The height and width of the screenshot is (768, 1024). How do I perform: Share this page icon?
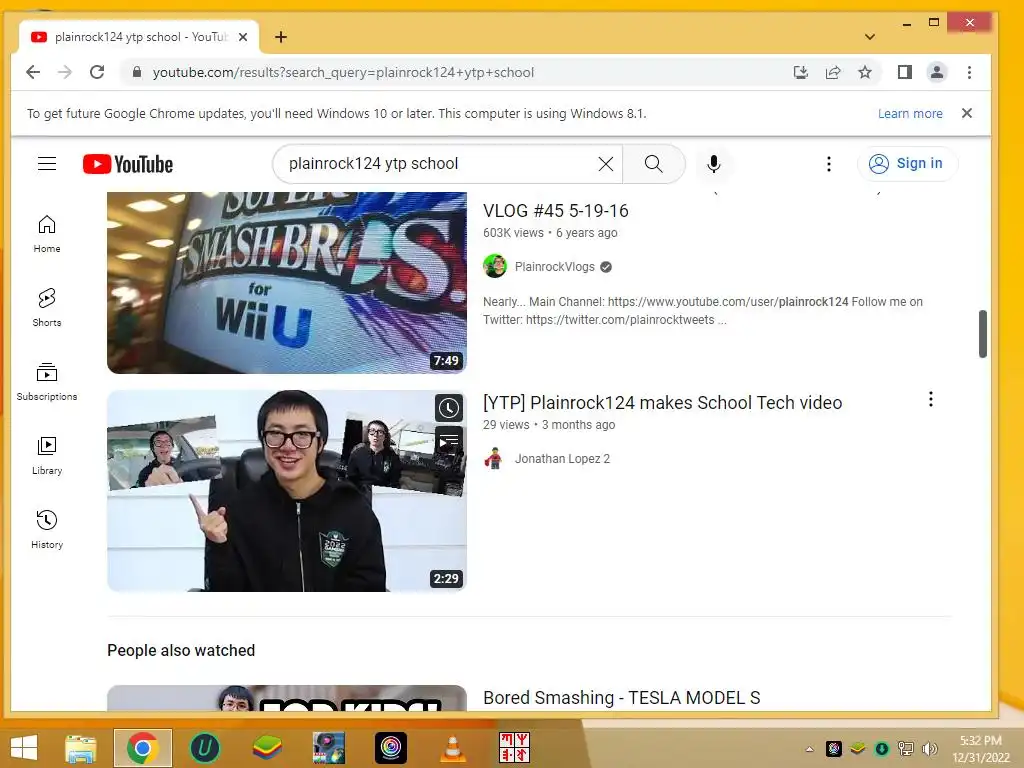click(x=833, y=72)
